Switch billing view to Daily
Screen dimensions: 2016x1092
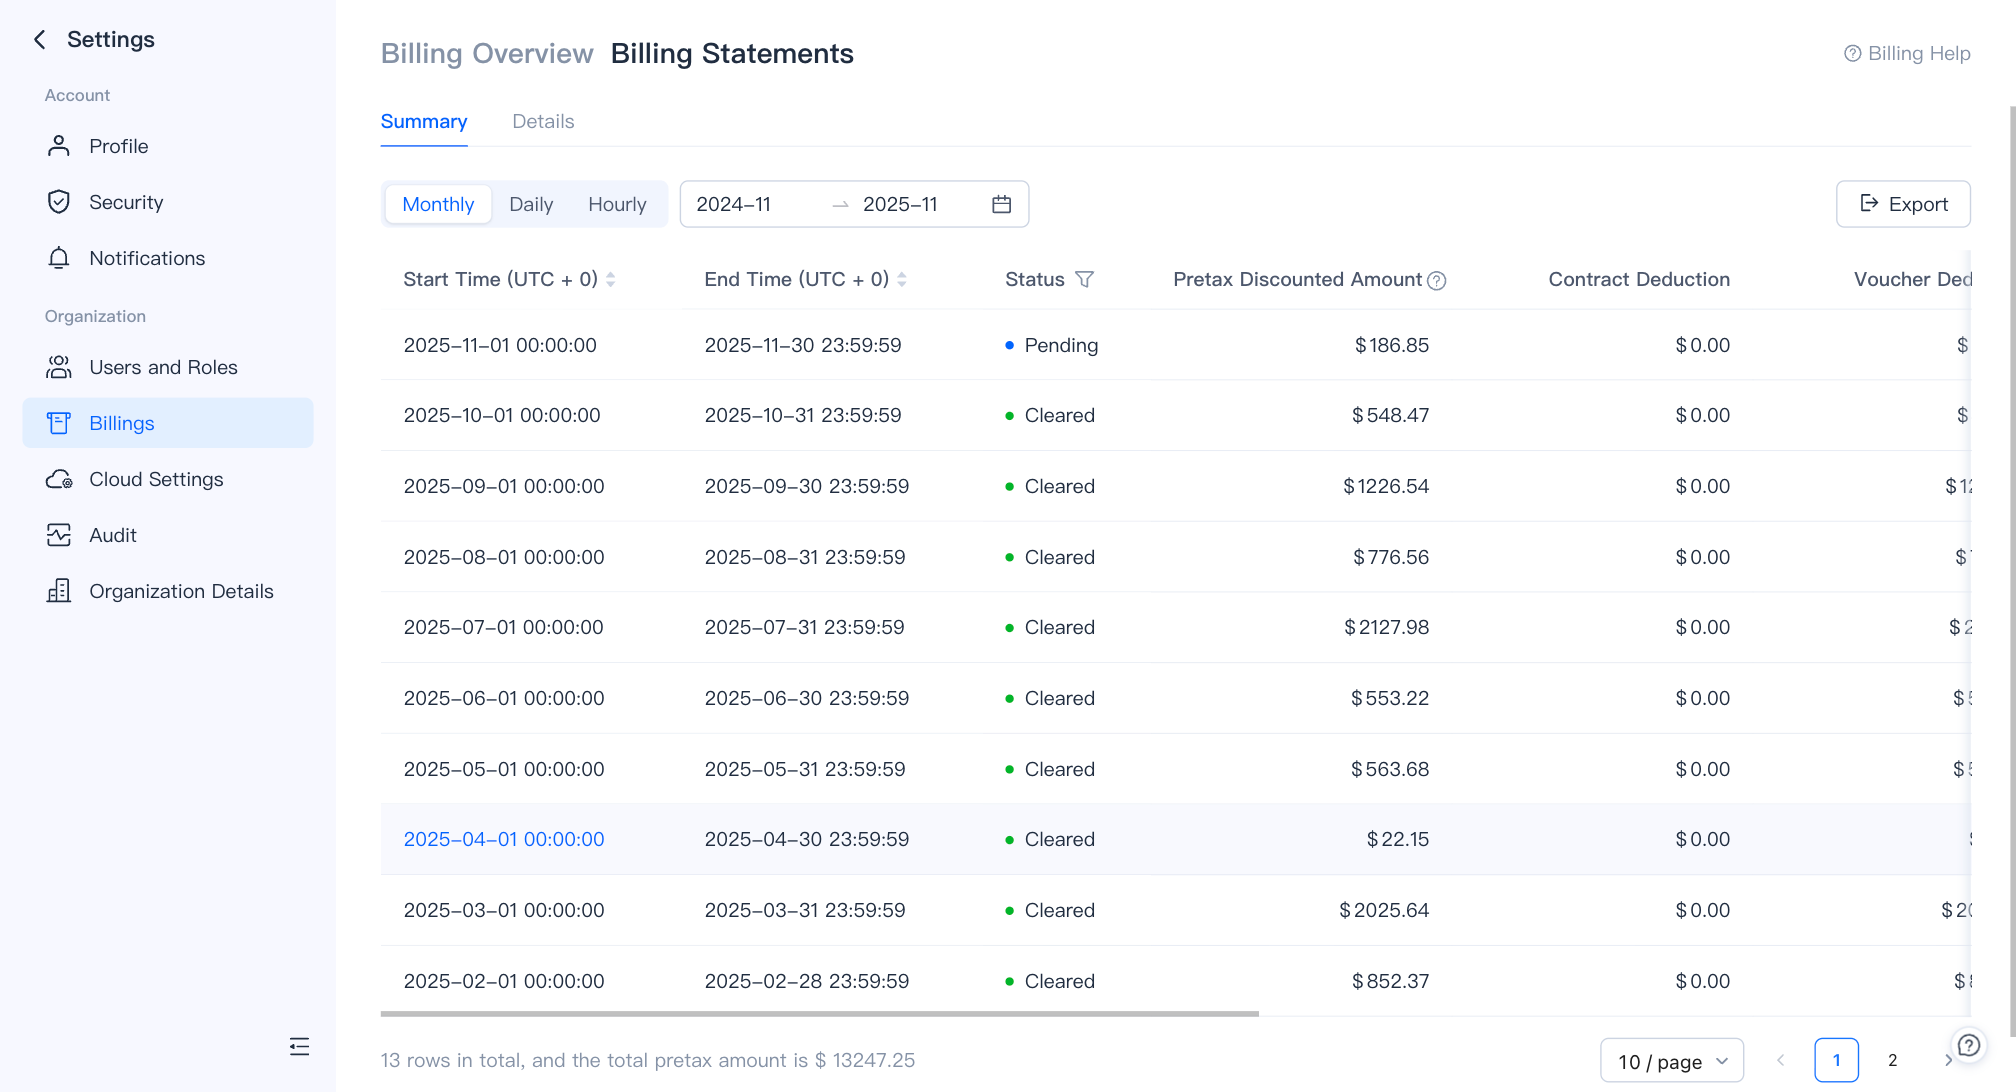pos(531,204)
